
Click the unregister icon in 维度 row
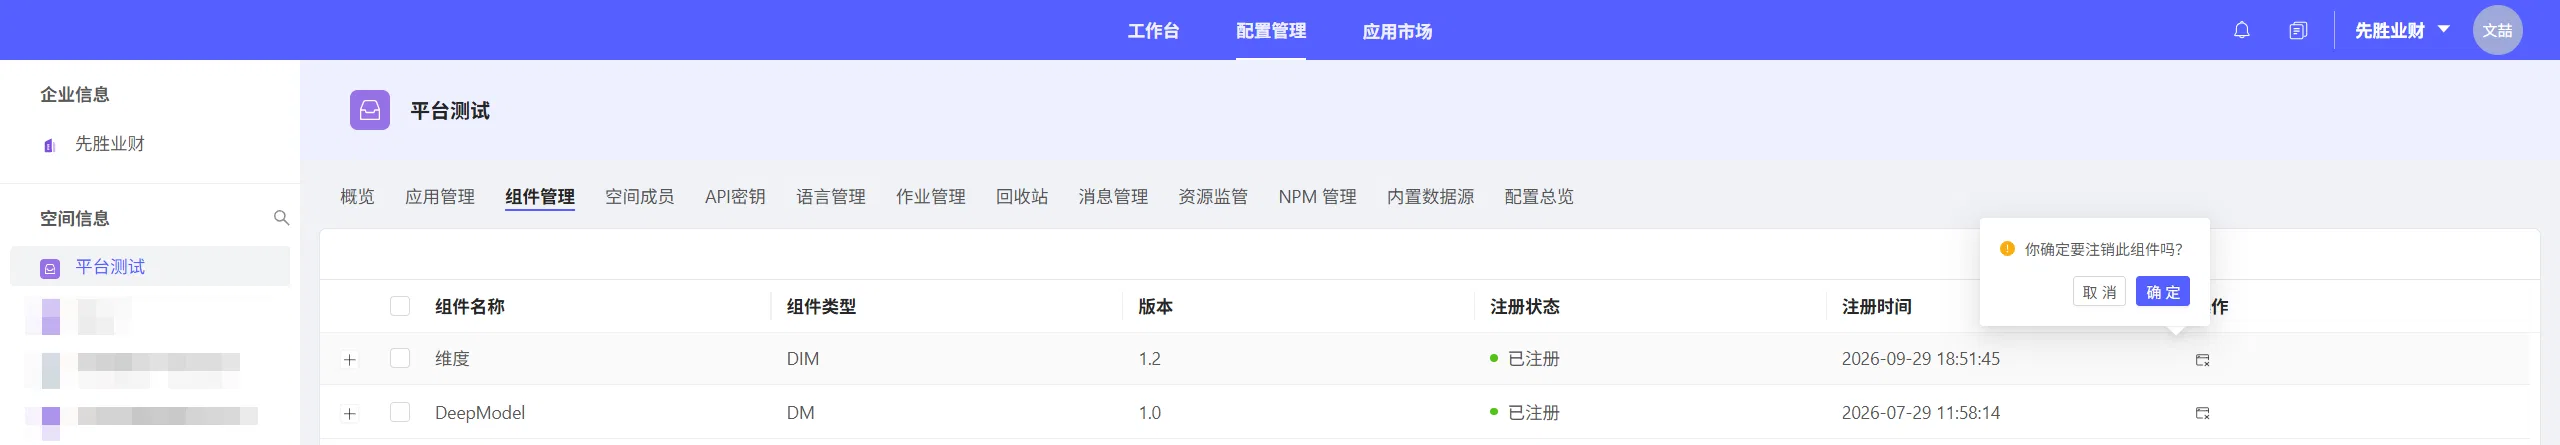coord(2202,359)
